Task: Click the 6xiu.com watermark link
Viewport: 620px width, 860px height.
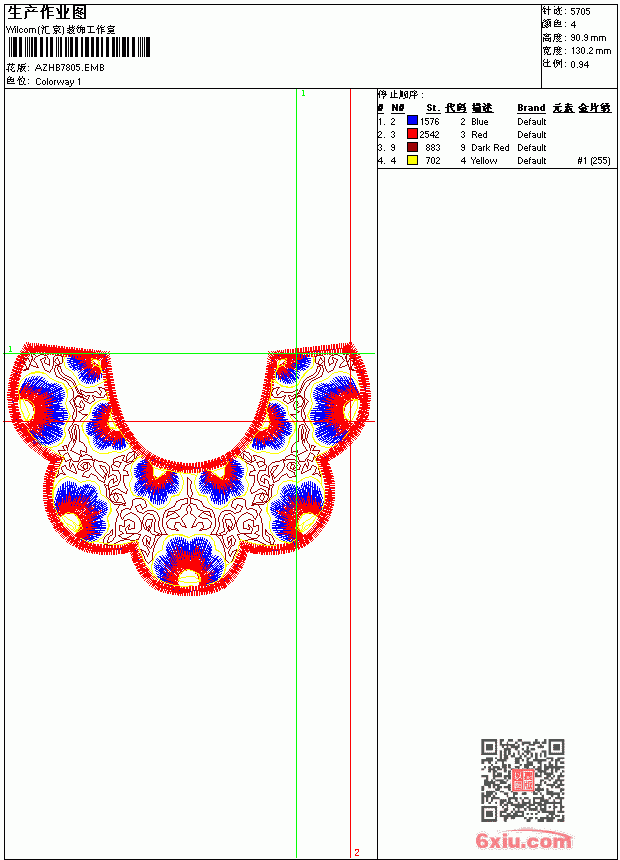Action: pyautogui.click(x=523, y=841)
